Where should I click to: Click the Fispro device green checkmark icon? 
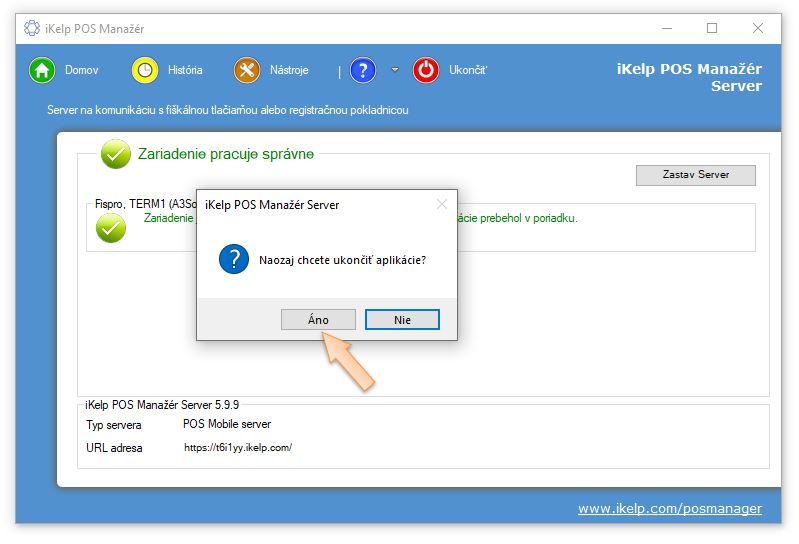pyautogui.click(x=111, y=228)
